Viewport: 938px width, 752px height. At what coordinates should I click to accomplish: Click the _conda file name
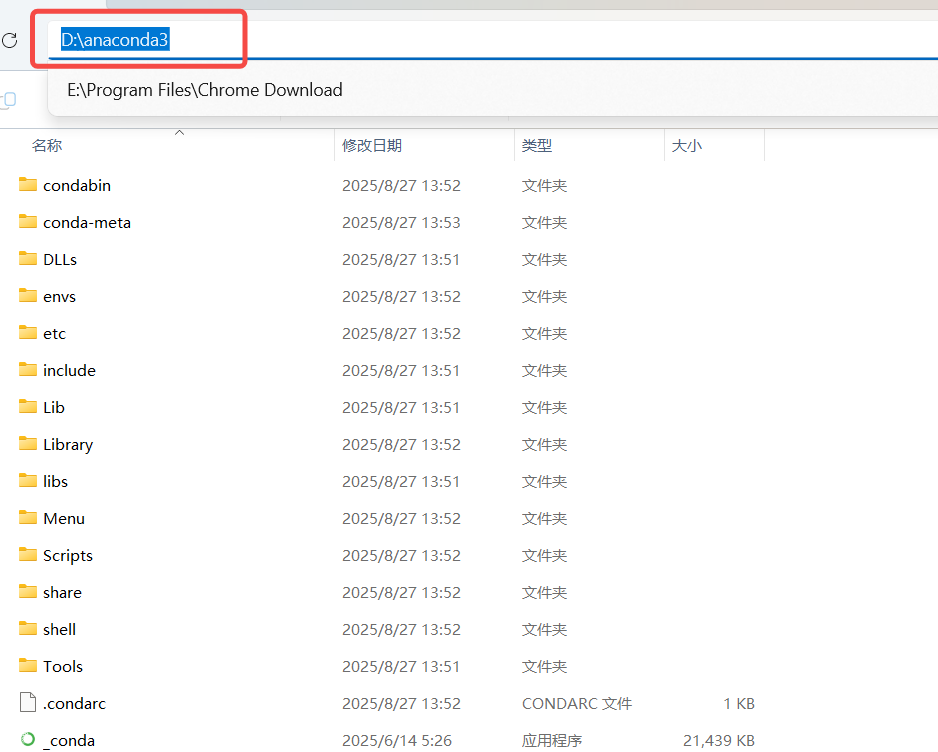(x=69, y=741)
